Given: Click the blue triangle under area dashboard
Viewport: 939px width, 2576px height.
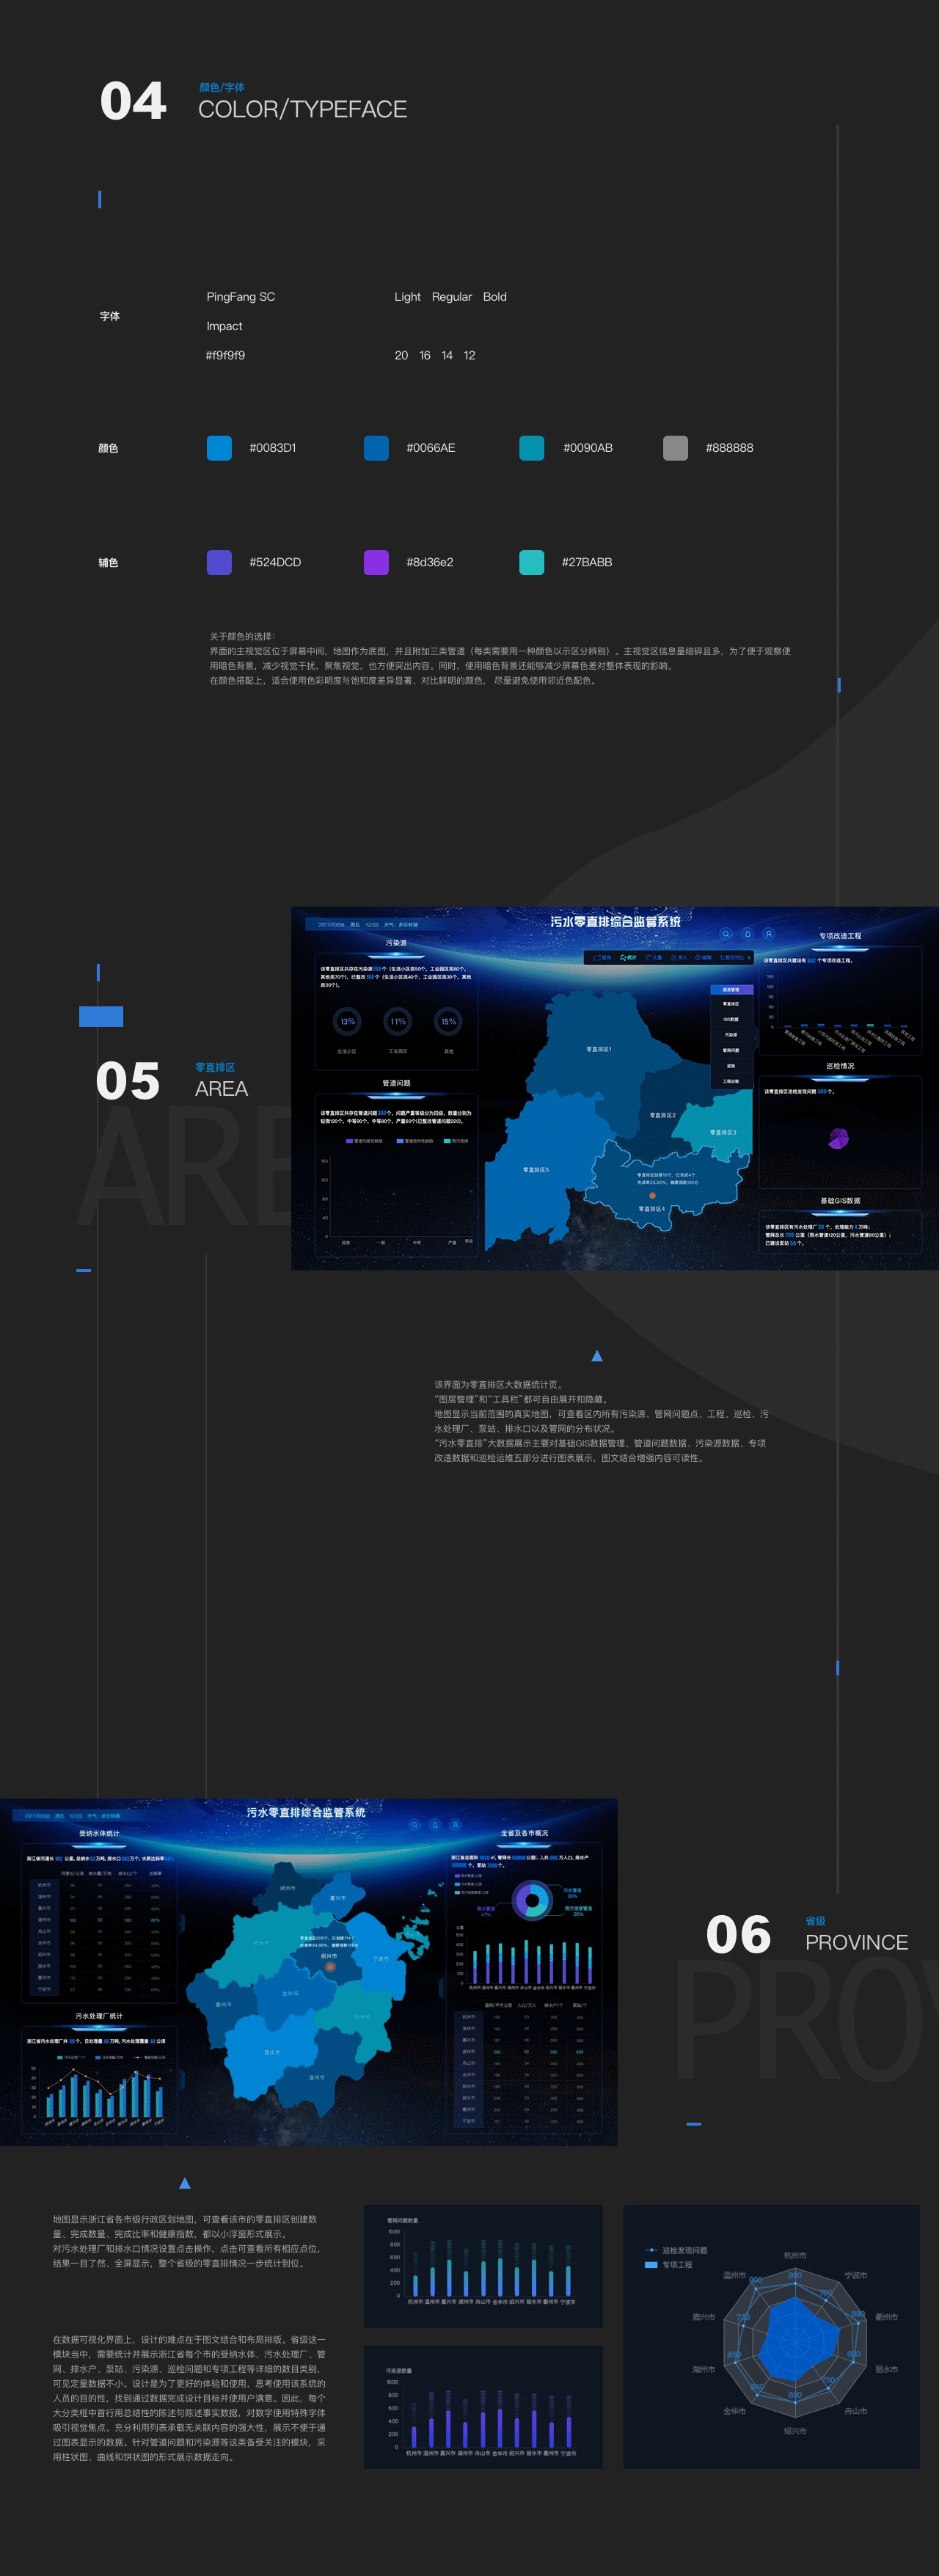Looking at the screenshot, I should [597, 1356].
